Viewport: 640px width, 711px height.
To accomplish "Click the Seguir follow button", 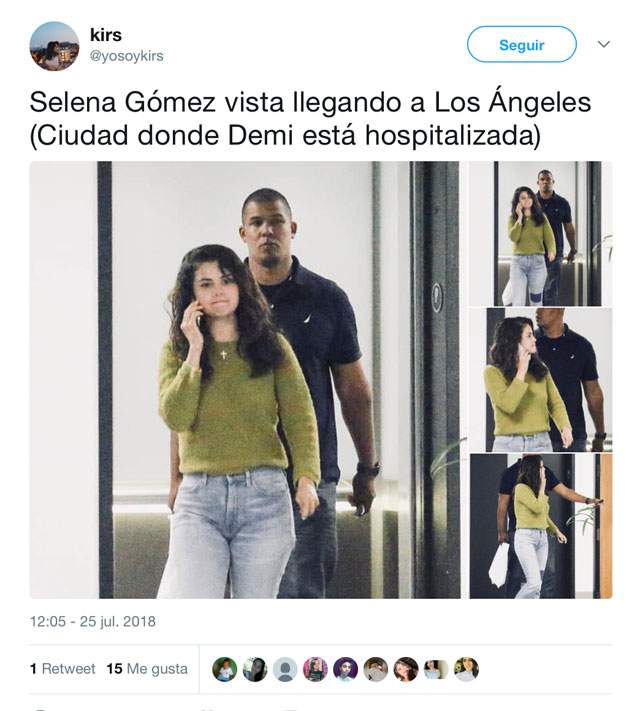I will pos(522,44).
